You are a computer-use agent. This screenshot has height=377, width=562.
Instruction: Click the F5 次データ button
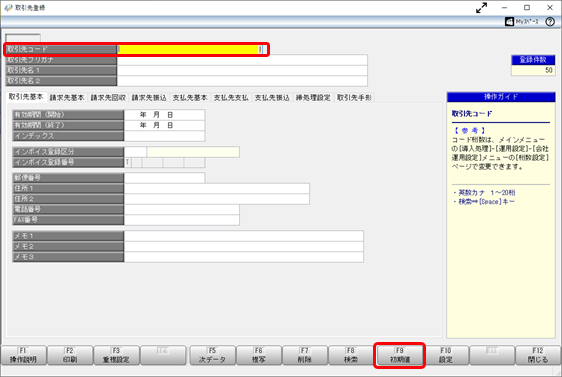(x=213, y=355)
